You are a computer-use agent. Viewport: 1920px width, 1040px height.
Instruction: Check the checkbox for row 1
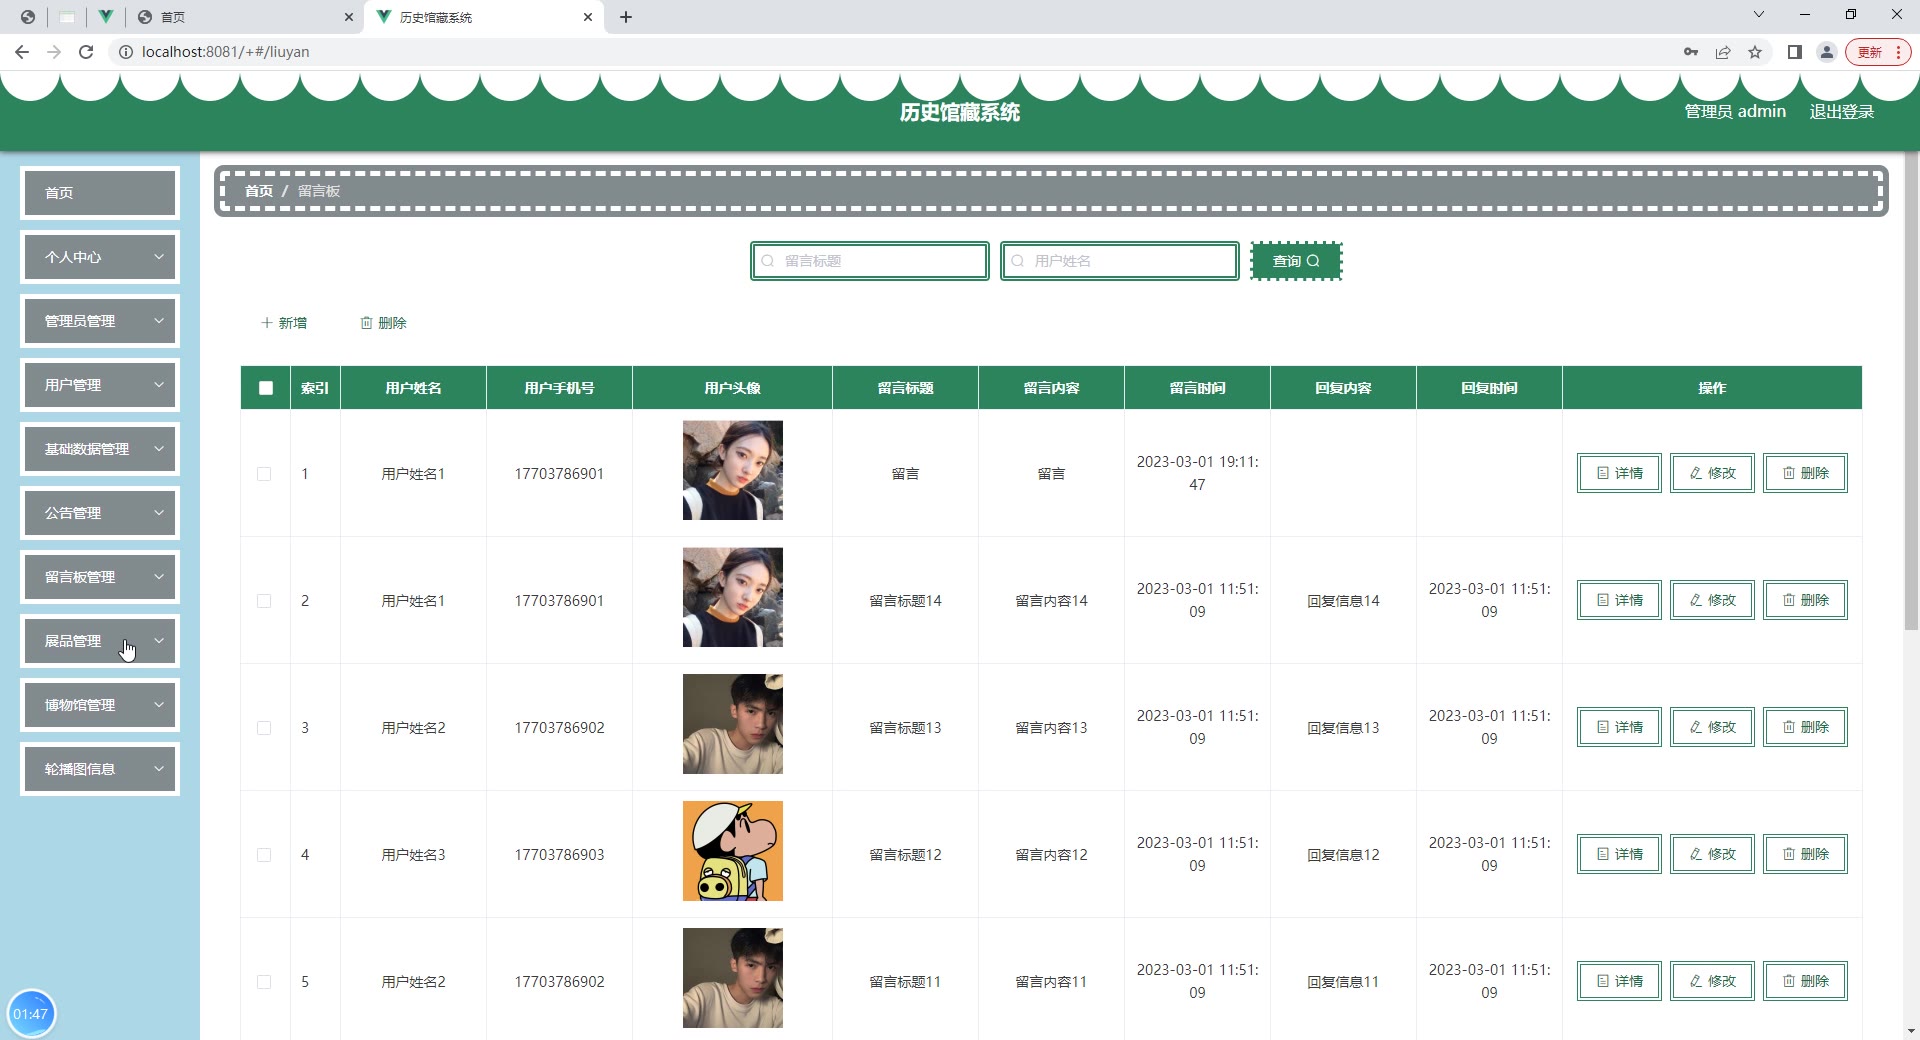coord(264,474)
